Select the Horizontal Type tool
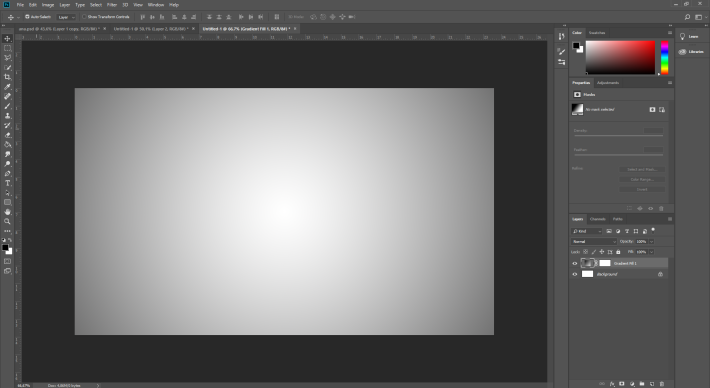The image size is (710, 388). 7,183
